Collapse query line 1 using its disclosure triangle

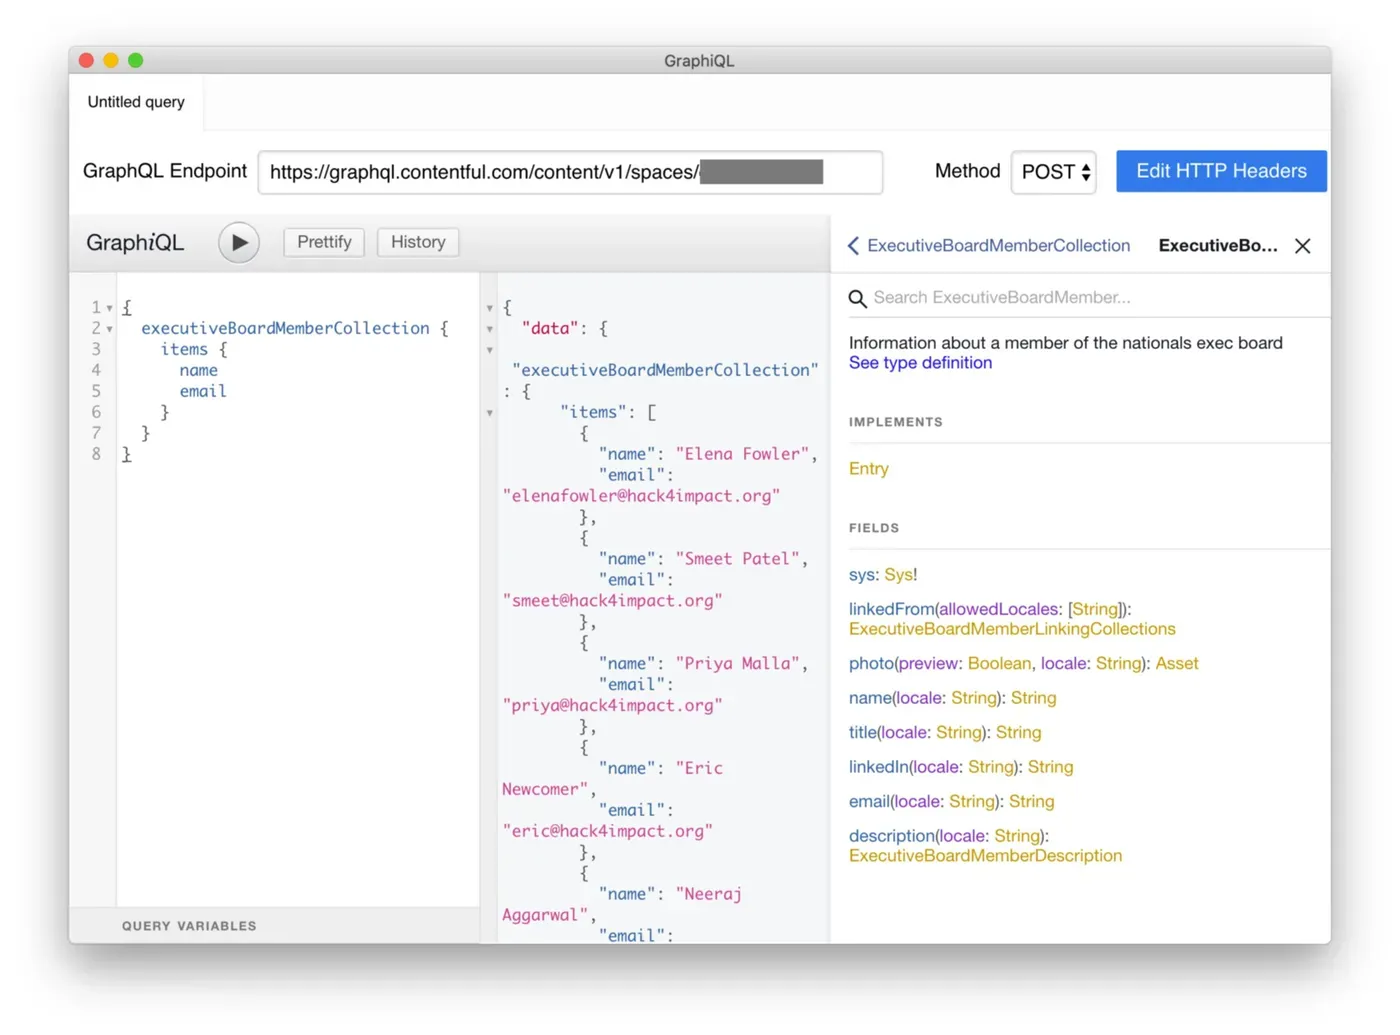[109, 307]
